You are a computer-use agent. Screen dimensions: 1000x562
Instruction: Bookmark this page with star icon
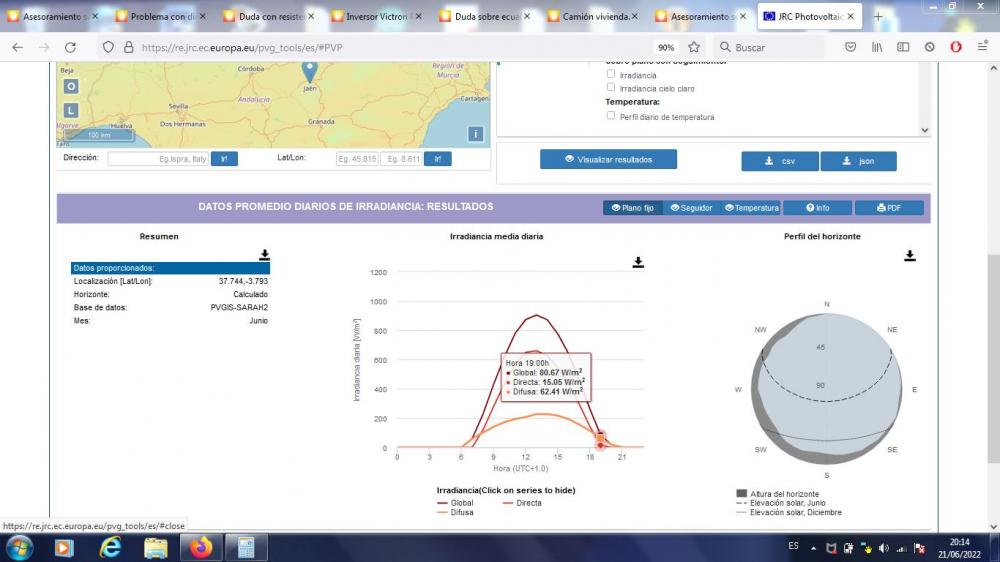[694, 47]
